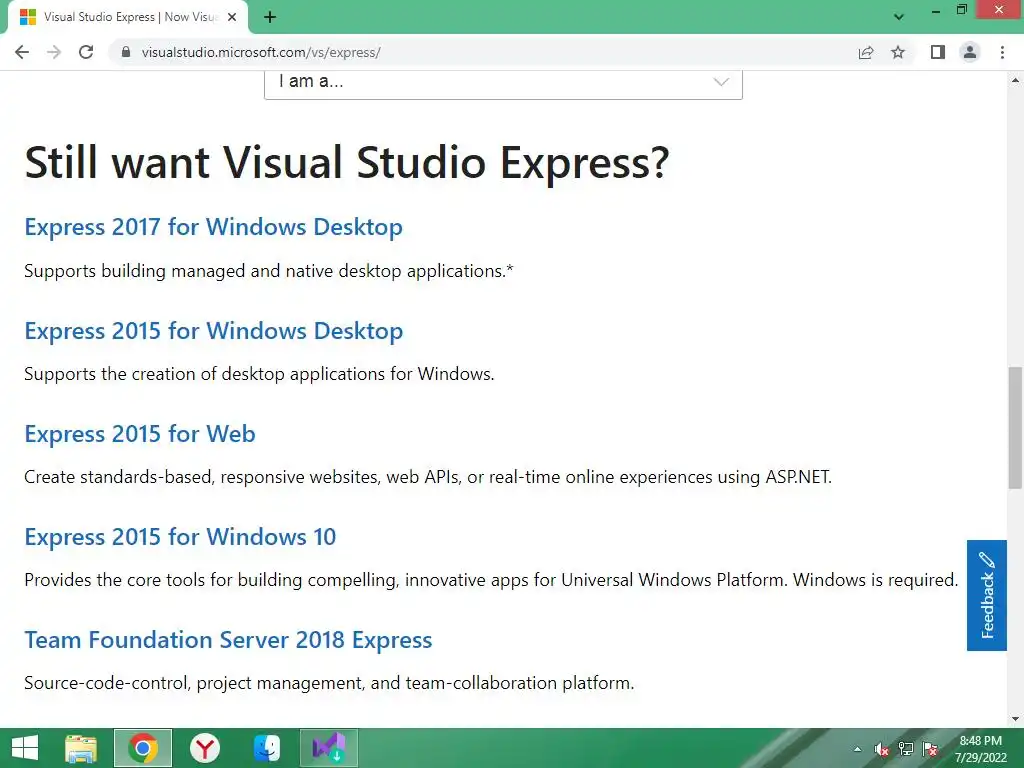Open Express 2015 for Windows 10

[180, 537]
